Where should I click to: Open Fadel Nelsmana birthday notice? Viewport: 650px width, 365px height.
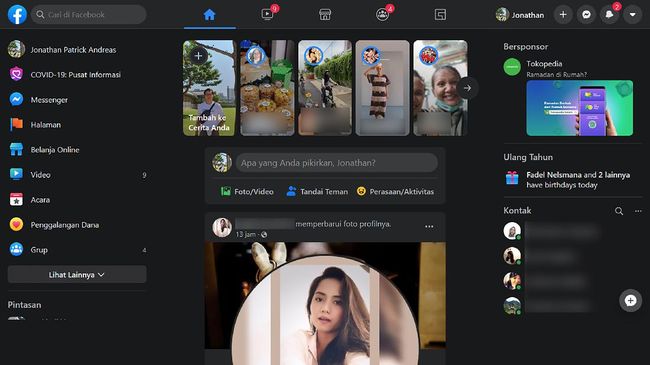click(x=572, y=180)
